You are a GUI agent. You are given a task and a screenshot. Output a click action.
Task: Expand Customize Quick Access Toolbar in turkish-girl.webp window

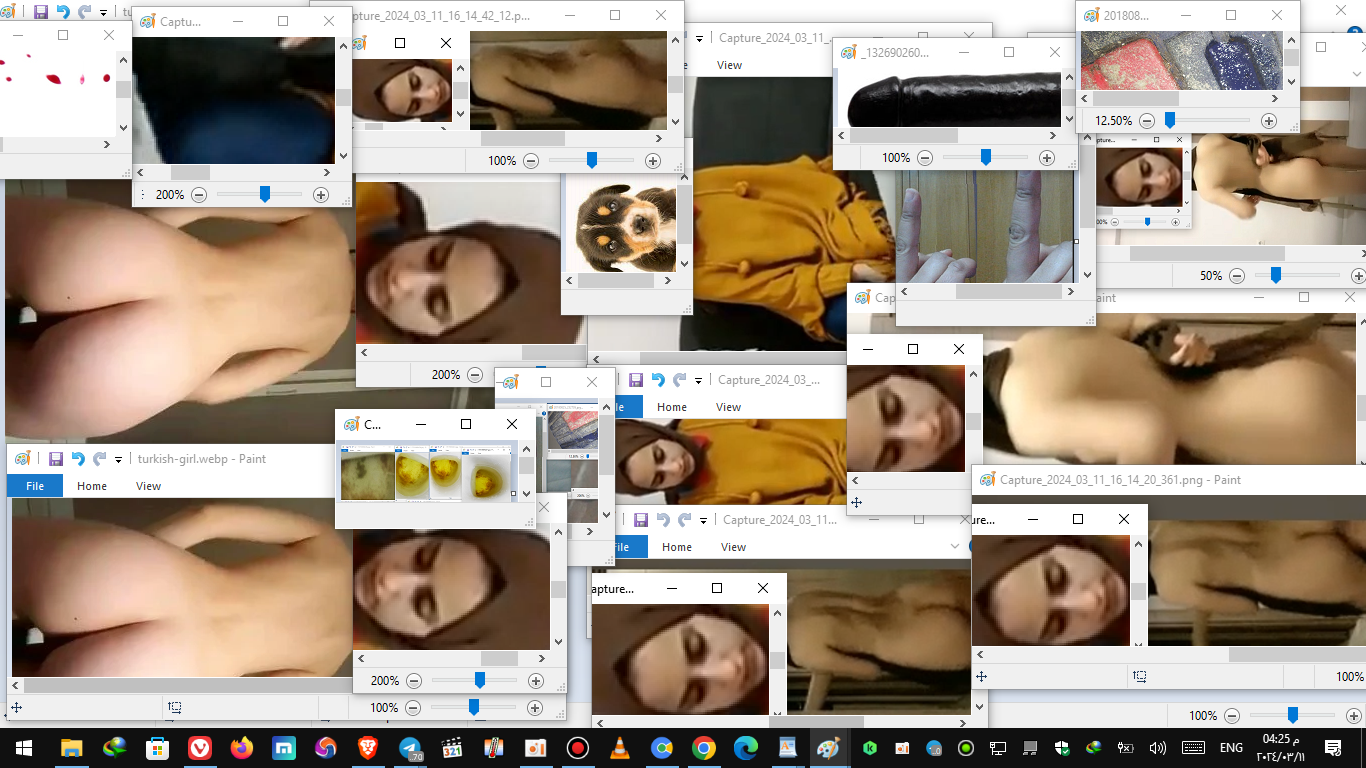pyautogui.click(x=118, y=460)
